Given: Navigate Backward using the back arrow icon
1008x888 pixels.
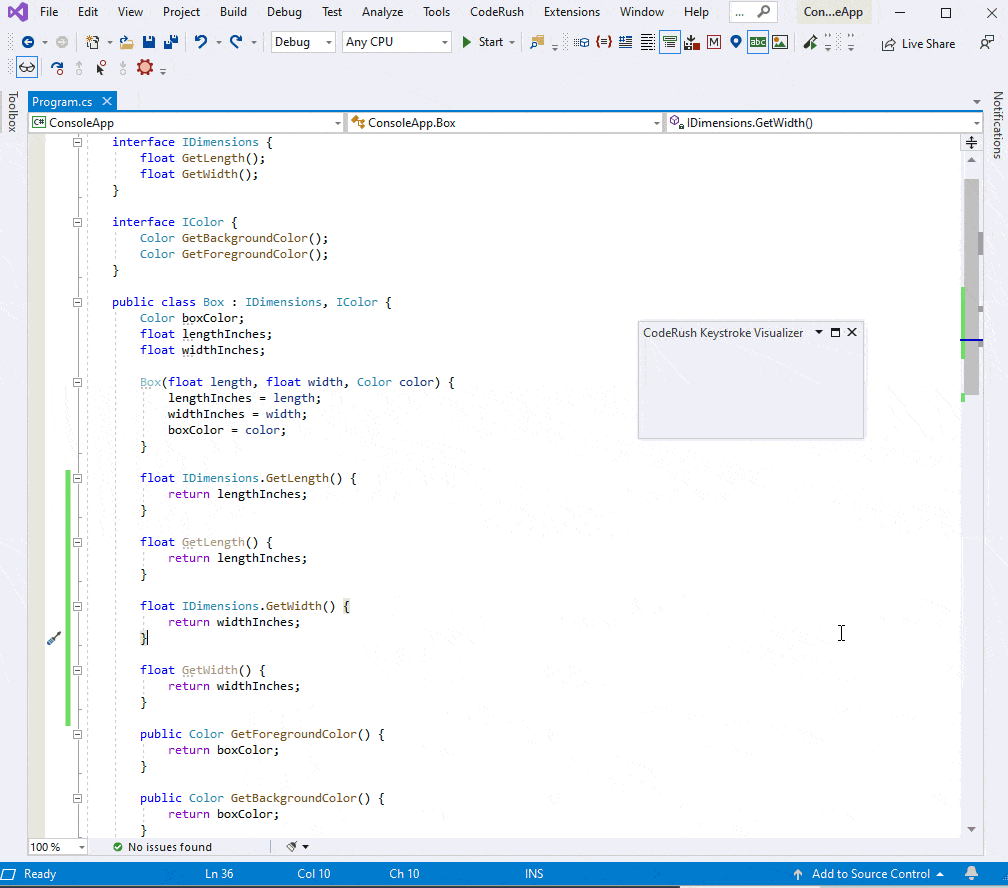Looking at the screenshot, I should tap(30, 42).
